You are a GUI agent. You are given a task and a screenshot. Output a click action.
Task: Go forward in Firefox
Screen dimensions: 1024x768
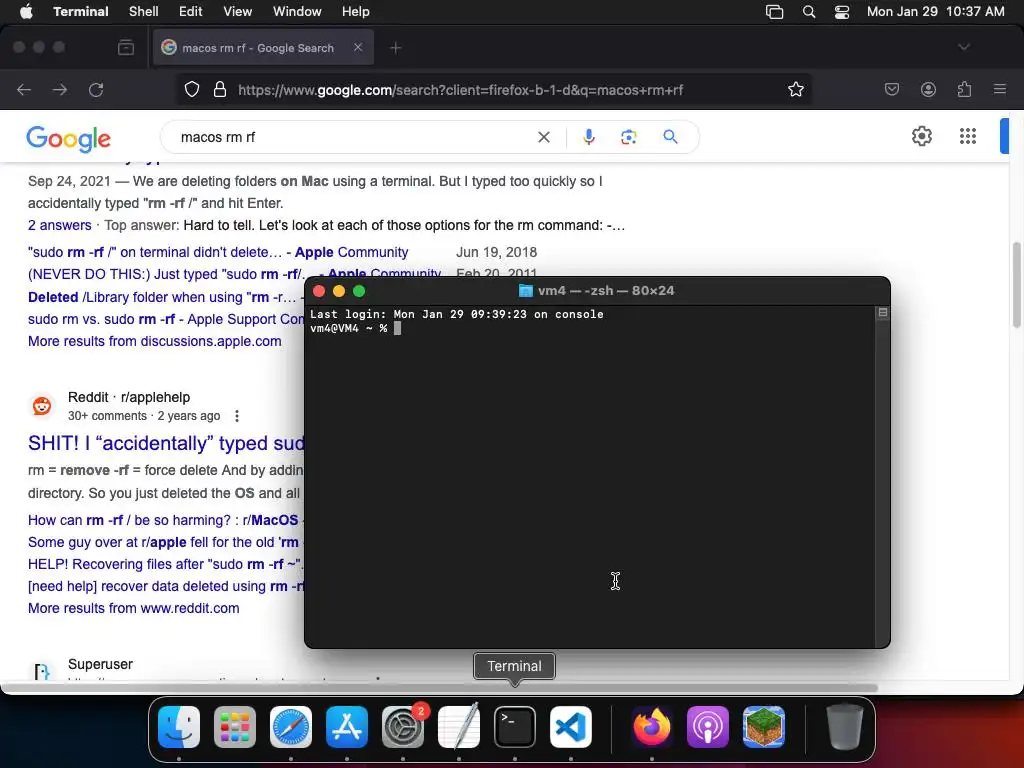[60, 89]
